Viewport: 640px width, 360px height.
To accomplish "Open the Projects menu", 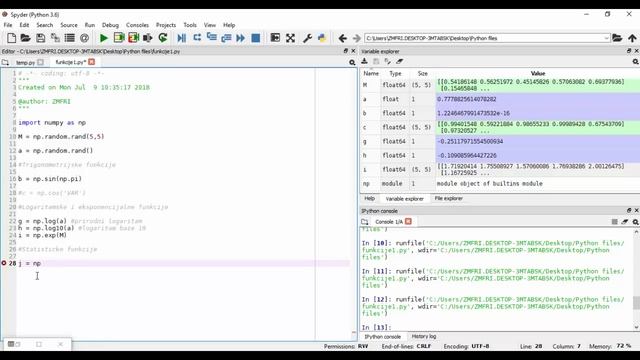I will [166, 25].
